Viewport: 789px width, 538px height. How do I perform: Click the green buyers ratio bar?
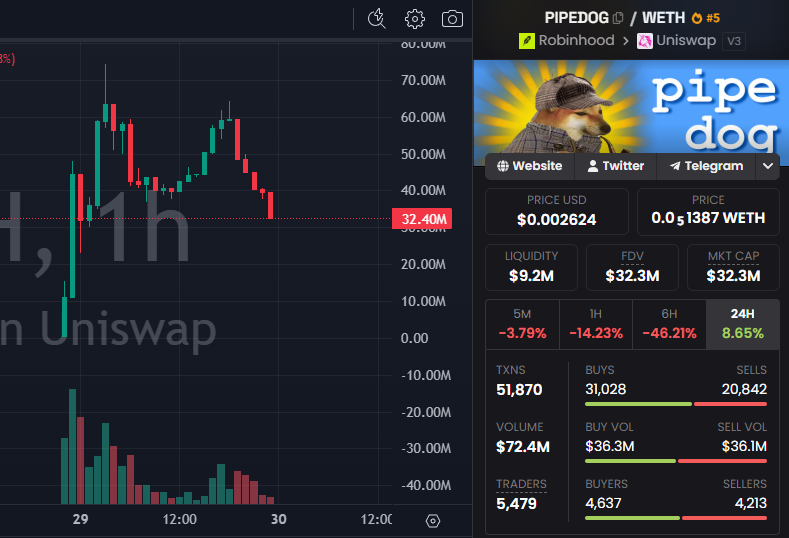coord(633,518)
